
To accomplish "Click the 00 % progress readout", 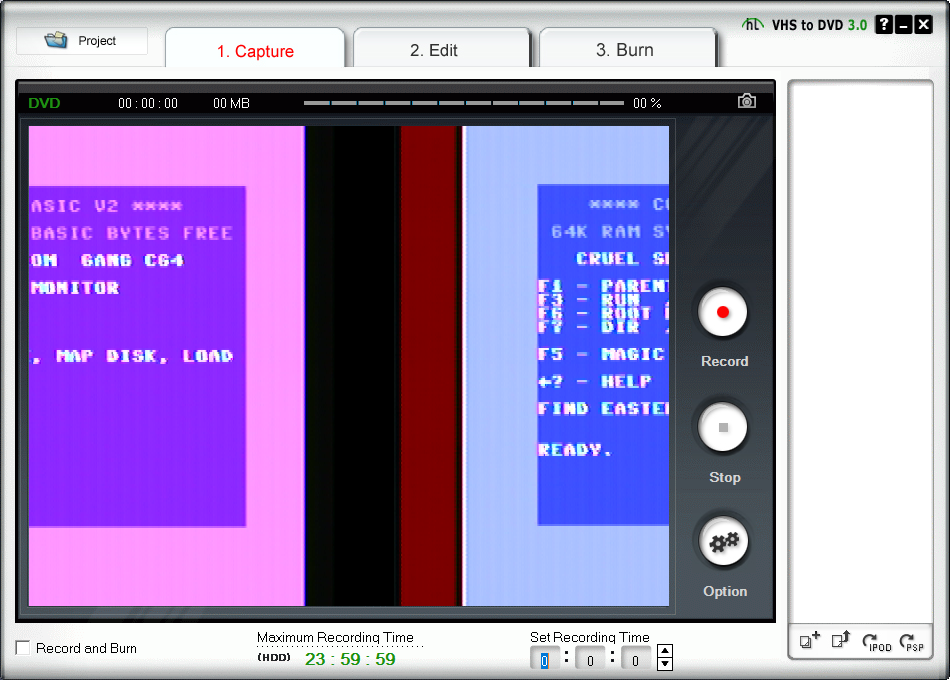I will point(647,103).
